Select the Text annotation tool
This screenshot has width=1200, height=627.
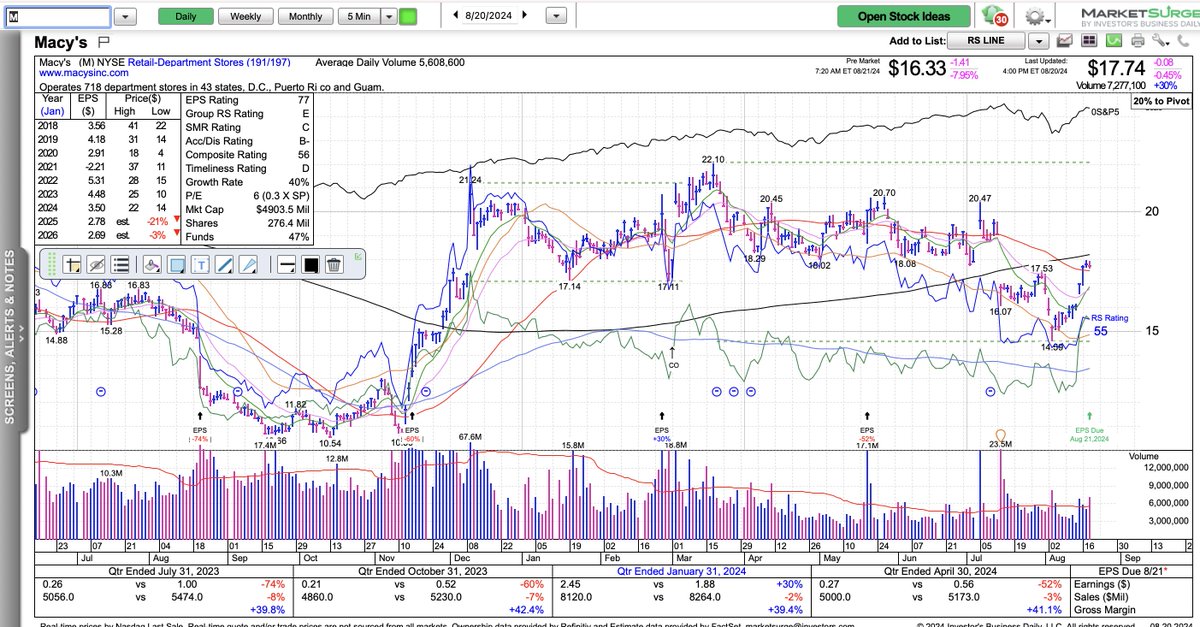[202, 265]
